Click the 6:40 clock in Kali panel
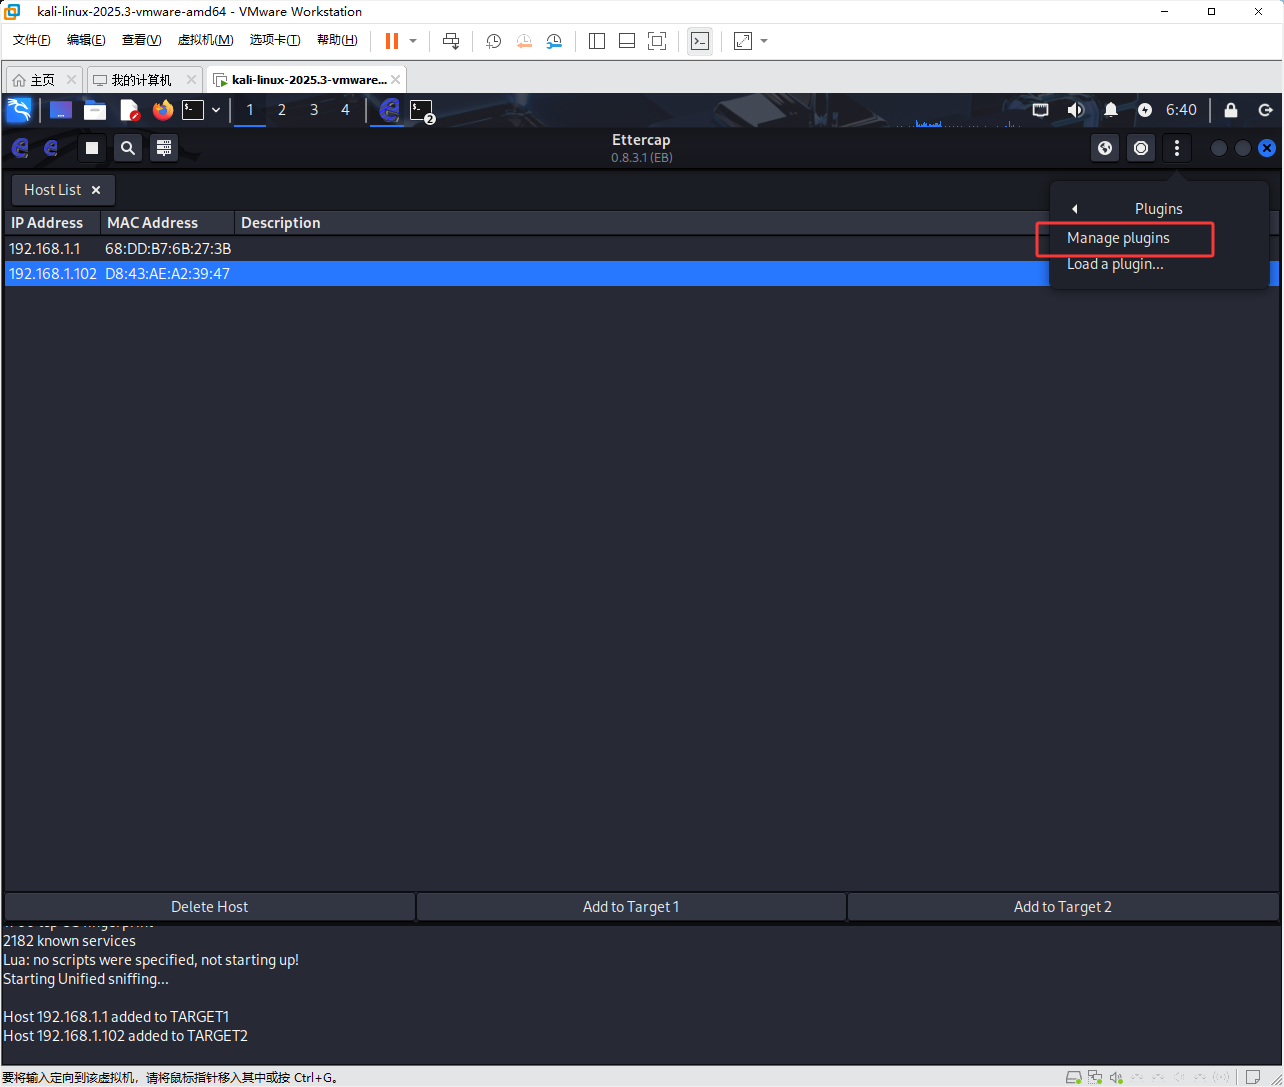Image resolution: width=1284 pixels, height=1087 pixels. point(1181,110)
